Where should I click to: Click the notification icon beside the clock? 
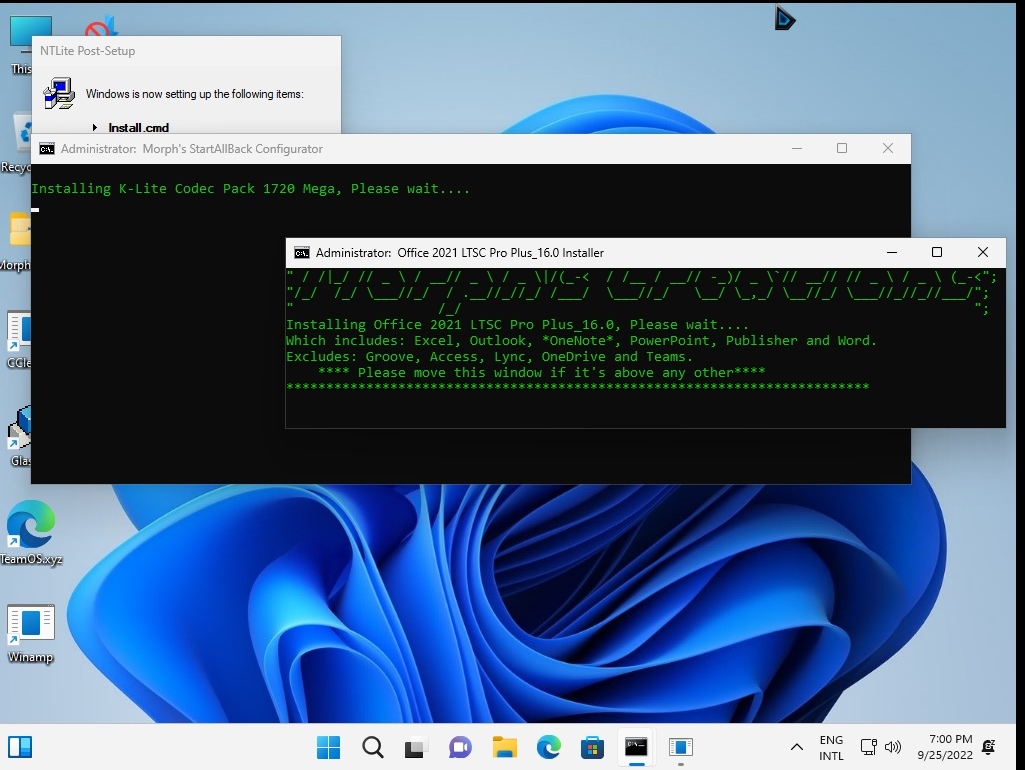989,747
